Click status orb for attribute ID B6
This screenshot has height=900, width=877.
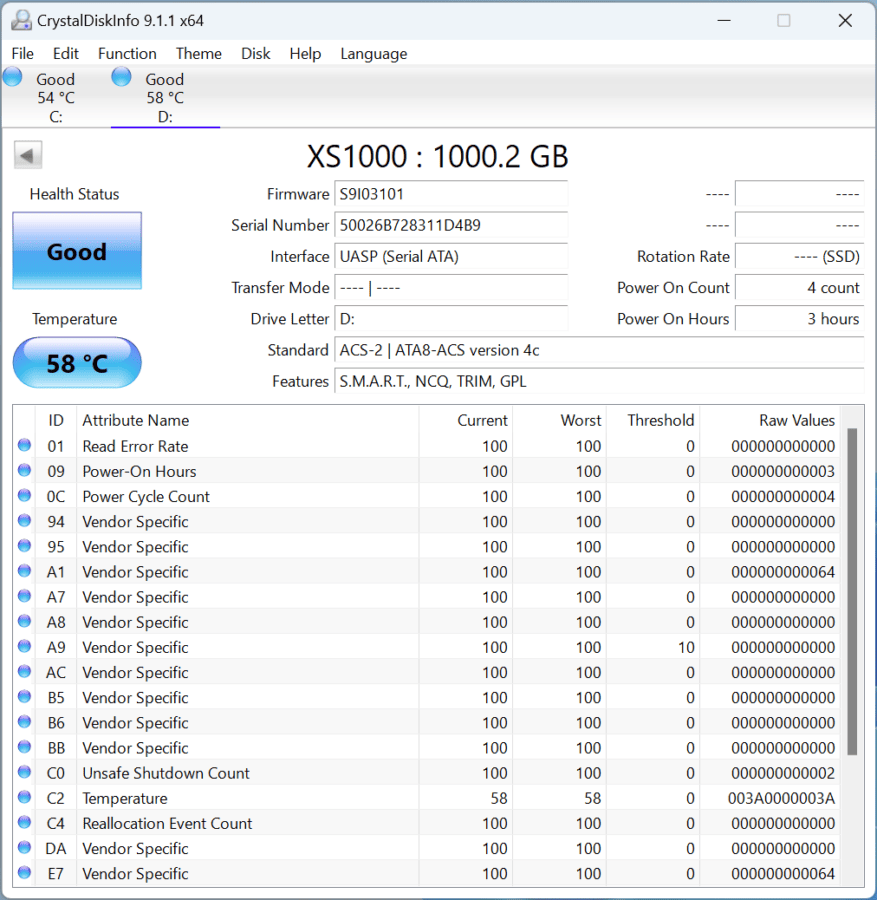pos(24,722)
